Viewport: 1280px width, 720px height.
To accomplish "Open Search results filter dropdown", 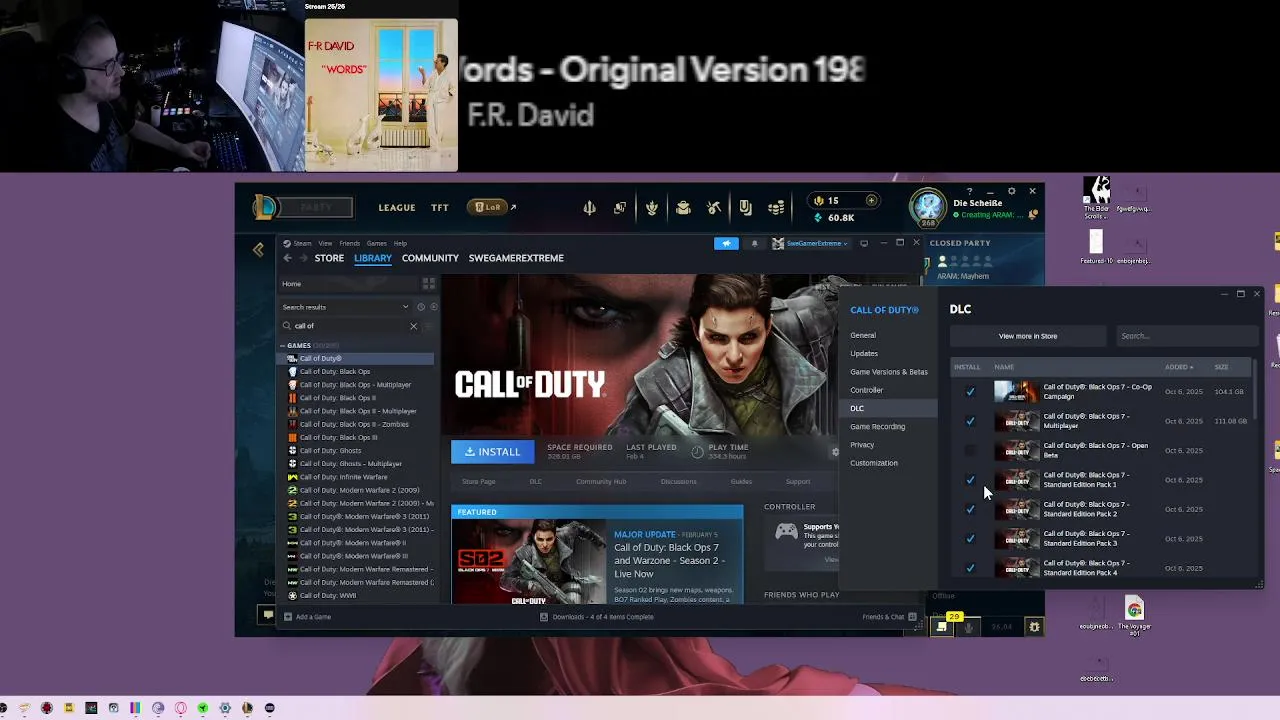I will click(346, 307).
